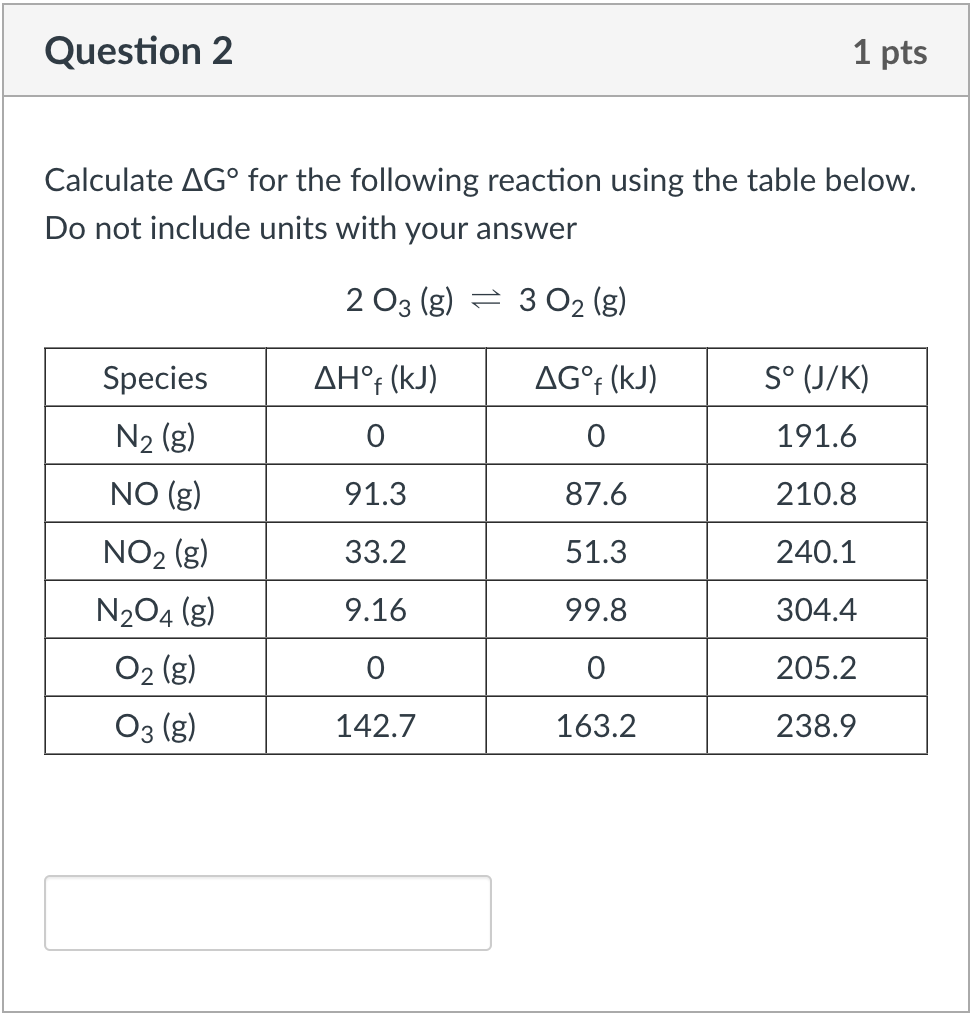The width and height of the screenshot is (974, 1018).
Task: Select the Question 2 header
Action: point(138,50)
